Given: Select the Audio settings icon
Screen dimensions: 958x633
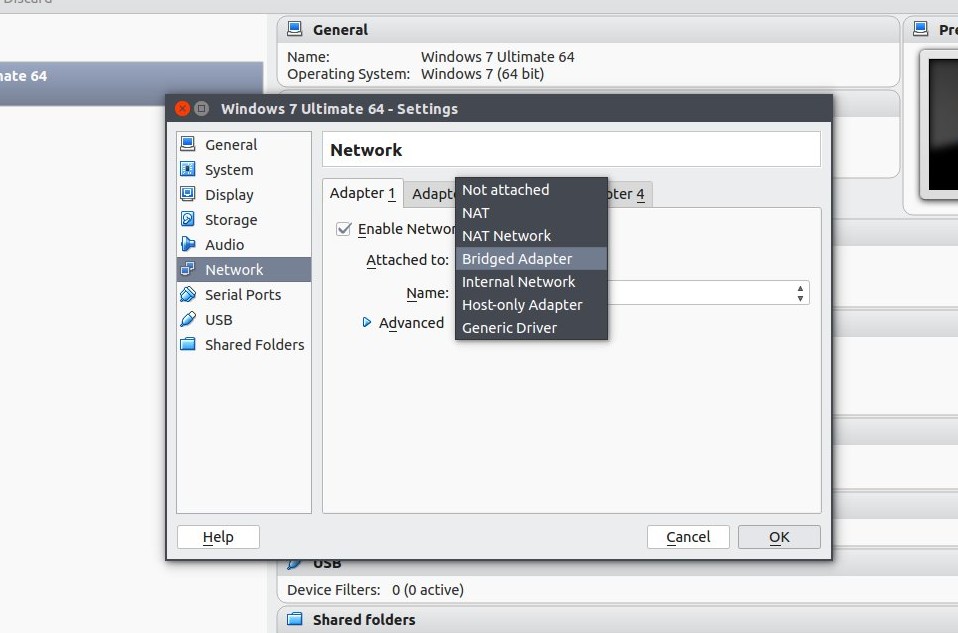Looking at the screenshot, I should (x=188, y=244).
